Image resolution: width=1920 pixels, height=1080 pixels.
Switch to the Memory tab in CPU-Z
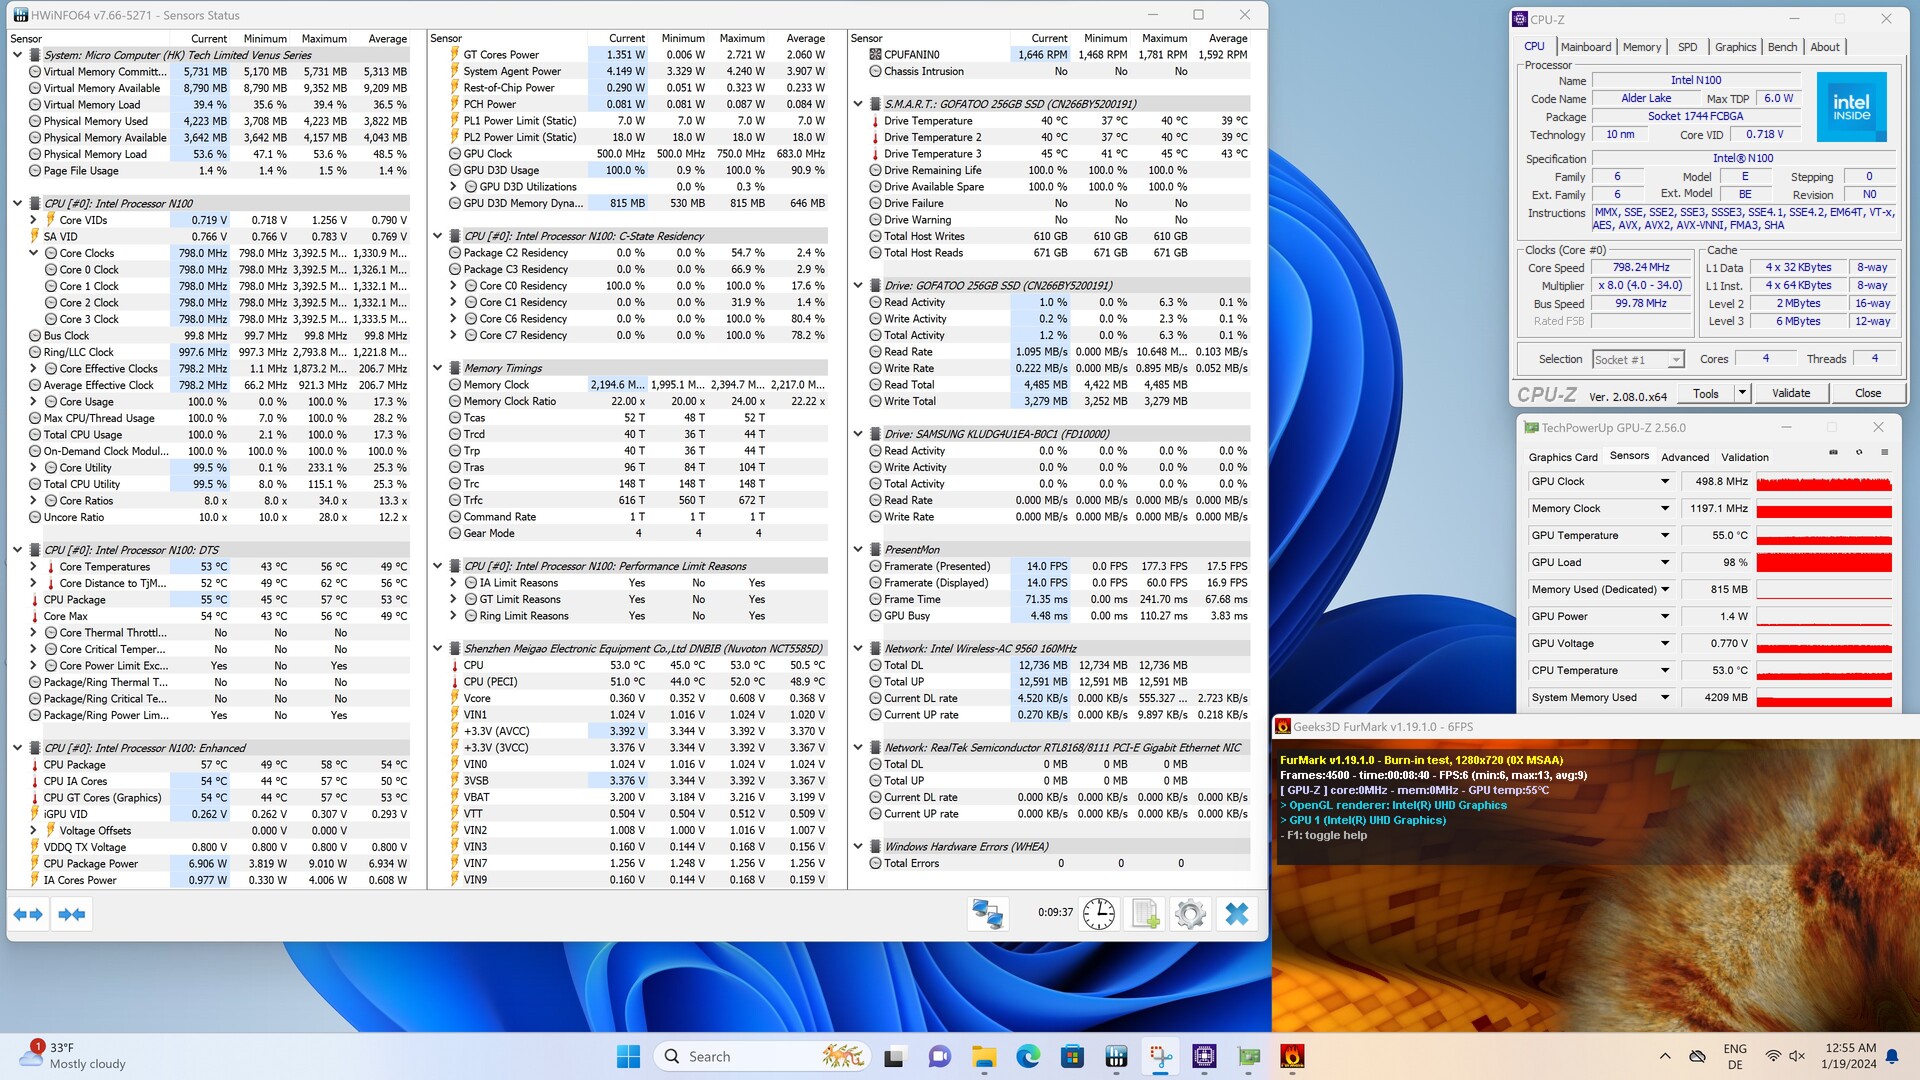coord(1641,47)
